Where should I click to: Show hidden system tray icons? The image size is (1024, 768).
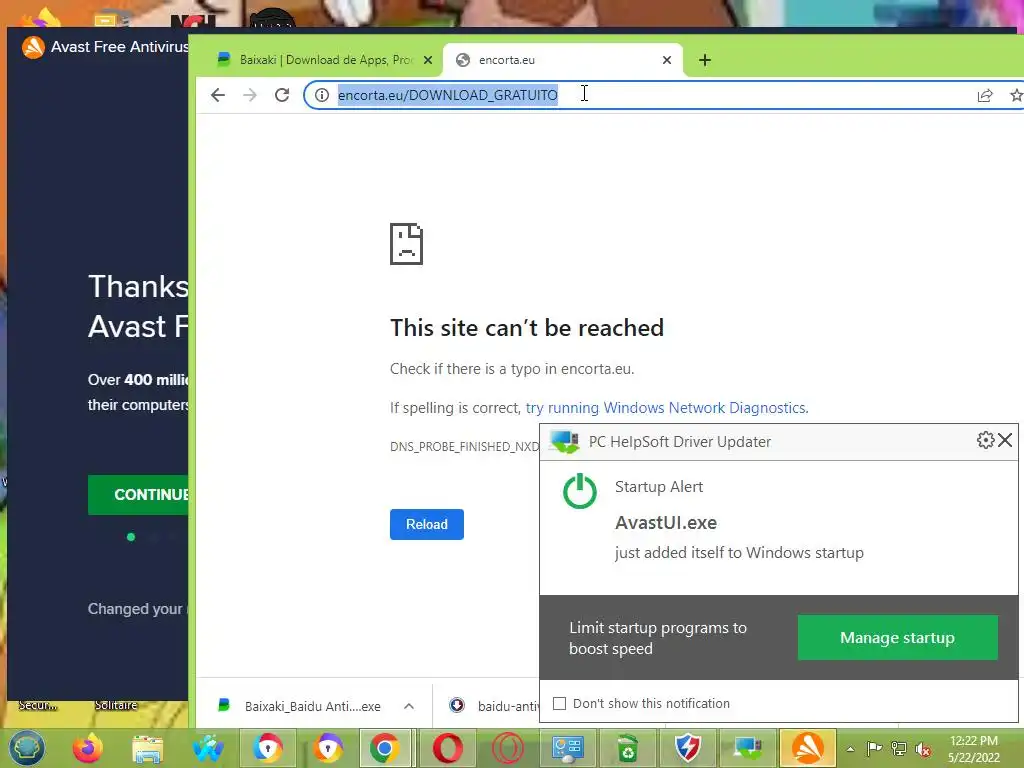click(850, 749)
